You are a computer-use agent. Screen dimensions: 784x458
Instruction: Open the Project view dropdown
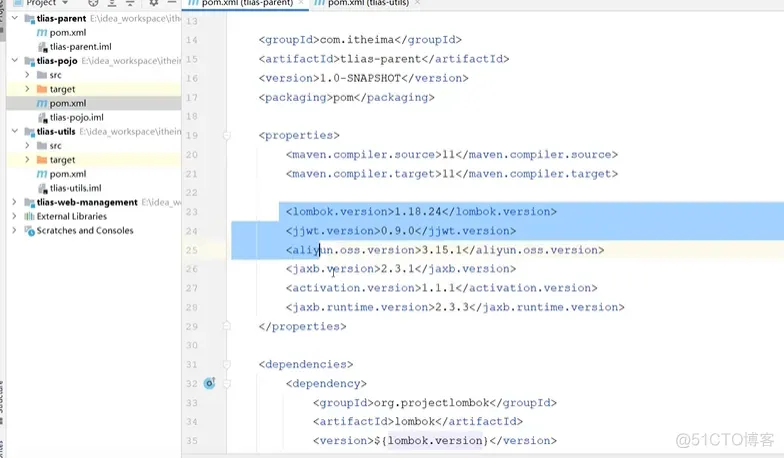tap(65, 2)
